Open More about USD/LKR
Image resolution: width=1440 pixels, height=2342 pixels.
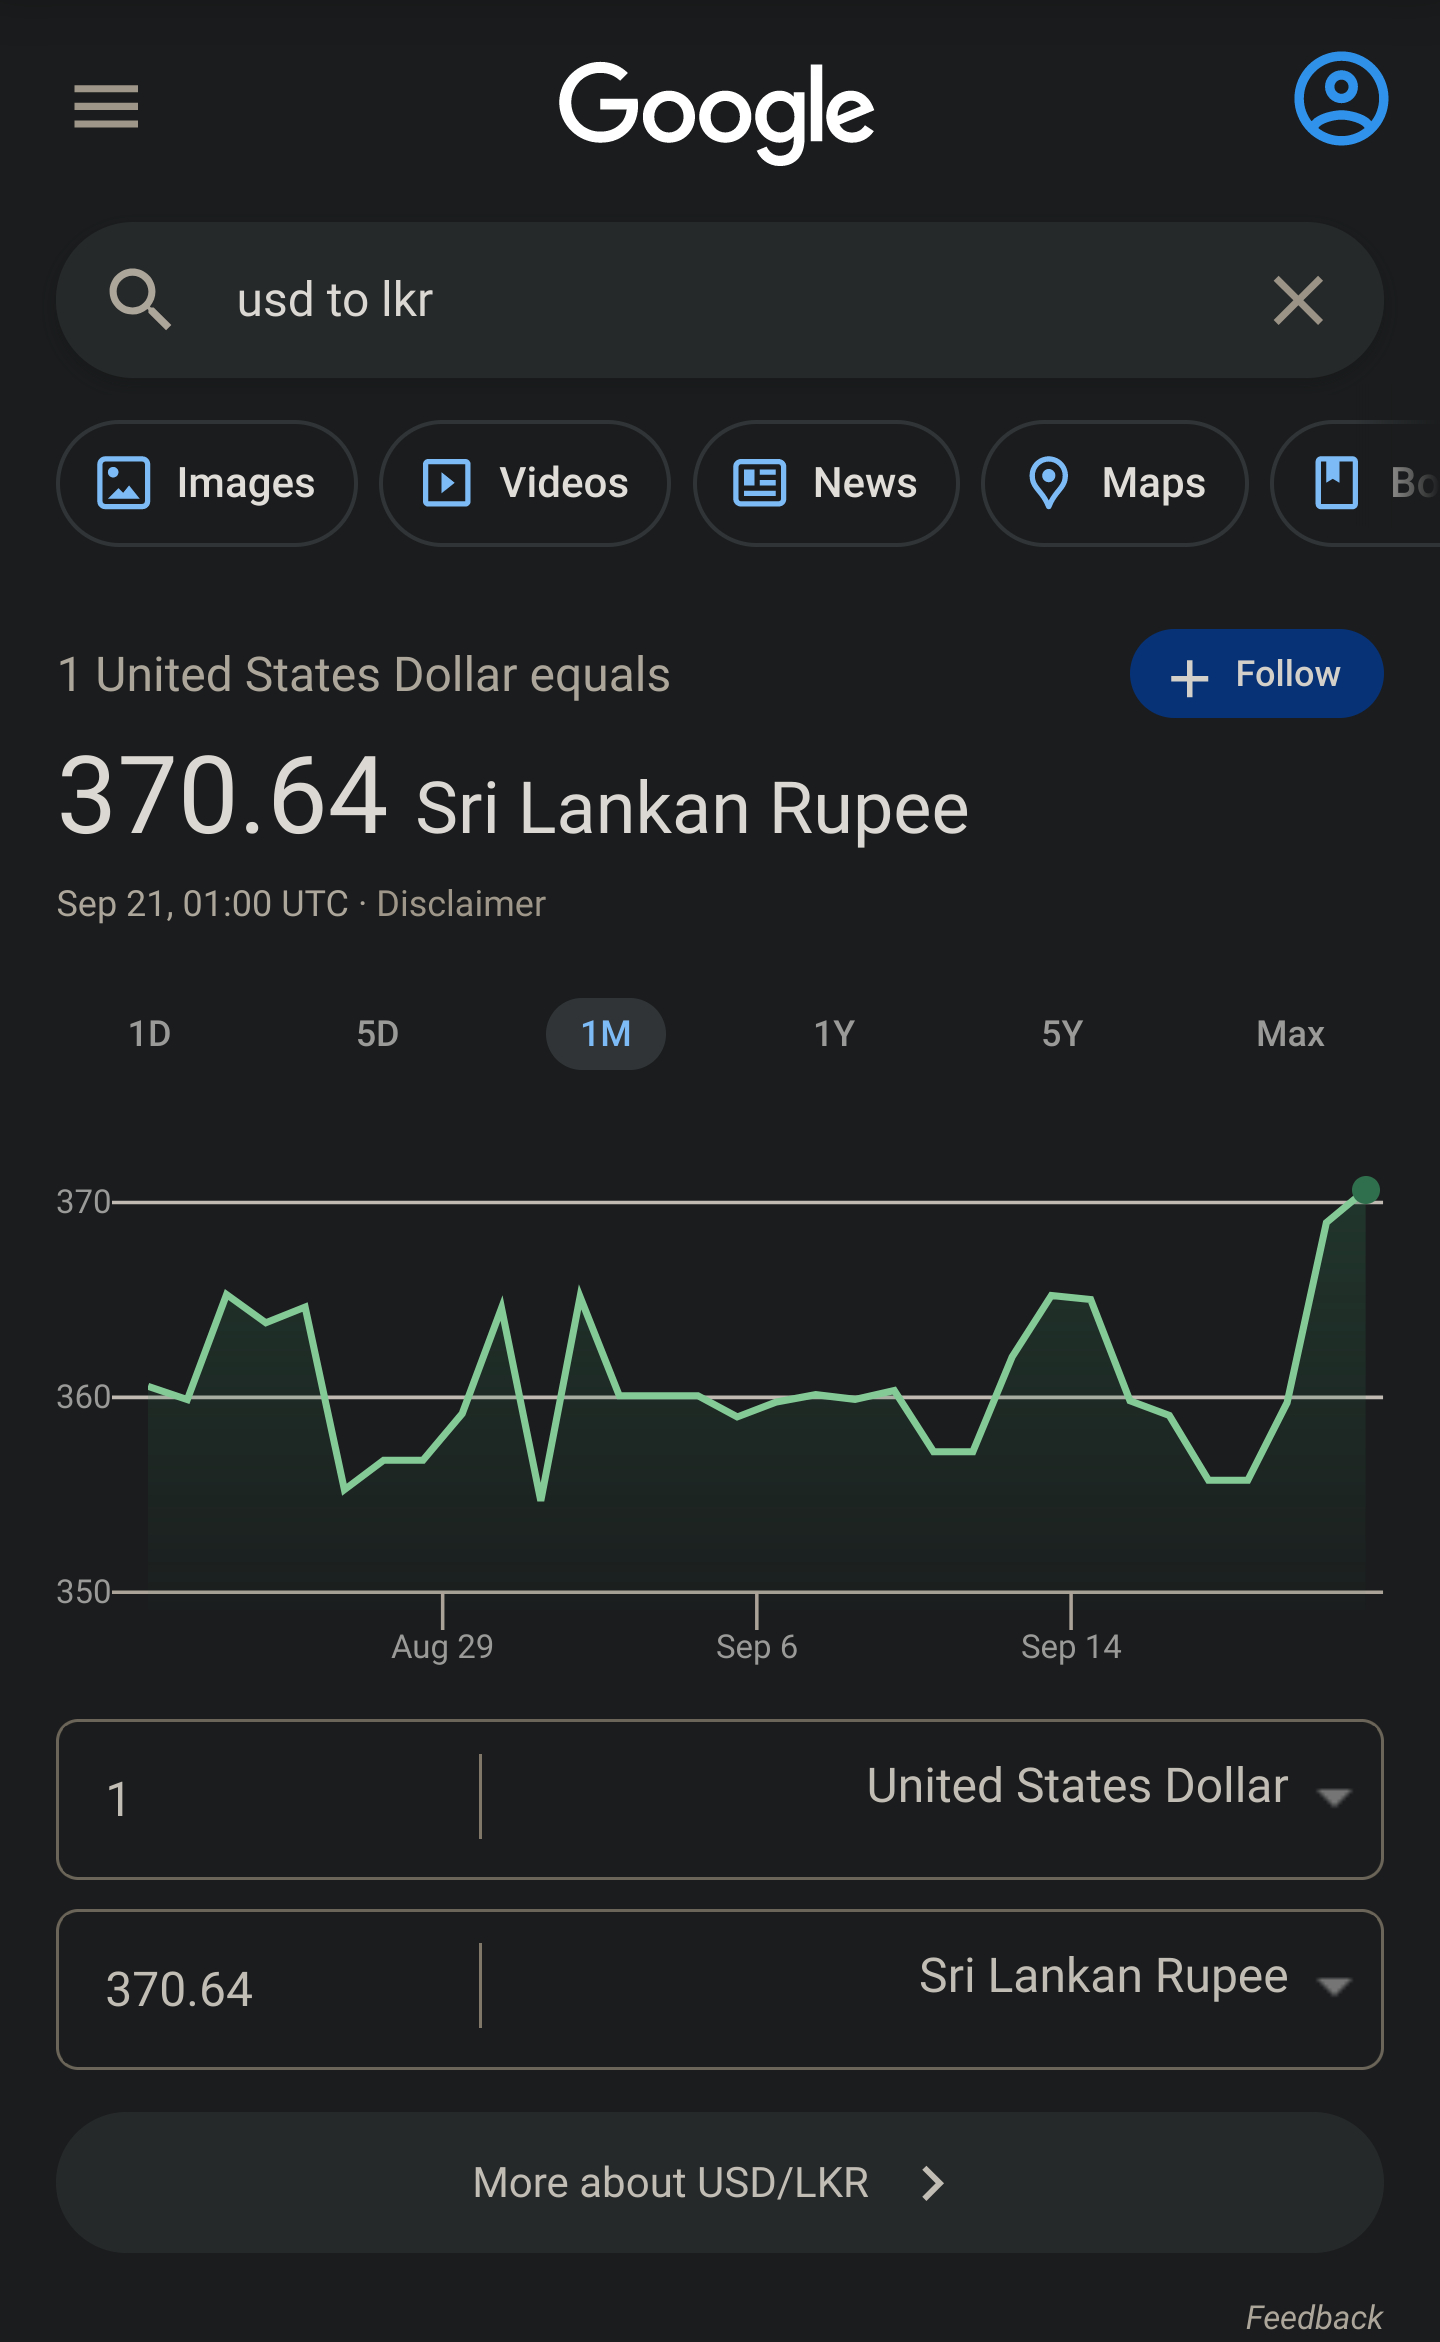click(720, 2183)
